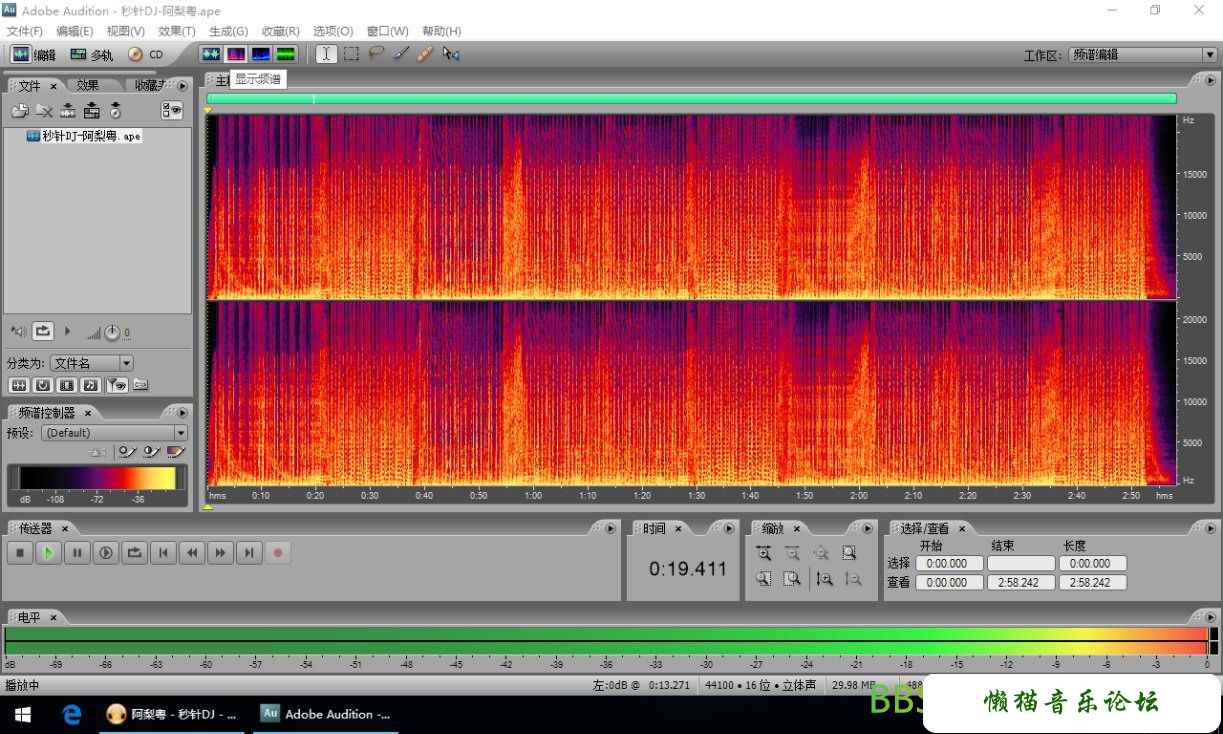
Task: Toggle the file options visibility button
Action: coord(173,111)
